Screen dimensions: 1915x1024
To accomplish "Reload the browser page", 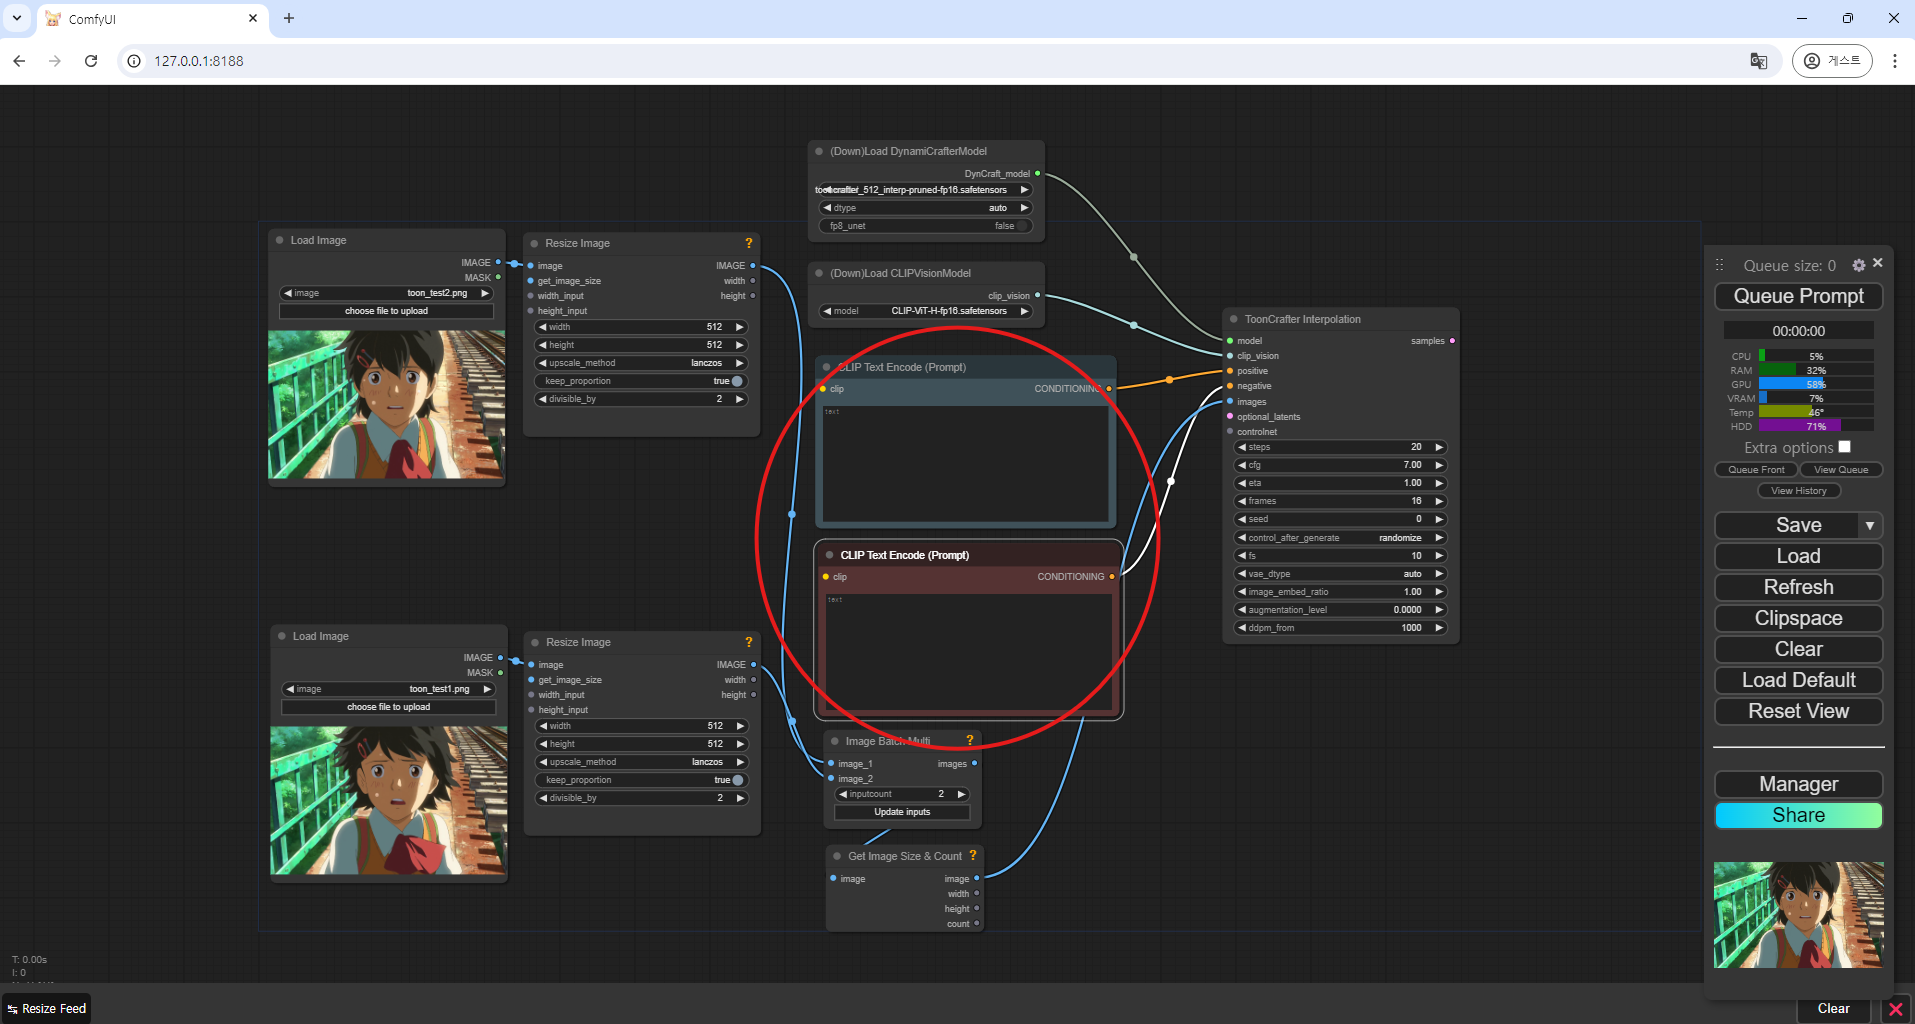I will [91, 61].
